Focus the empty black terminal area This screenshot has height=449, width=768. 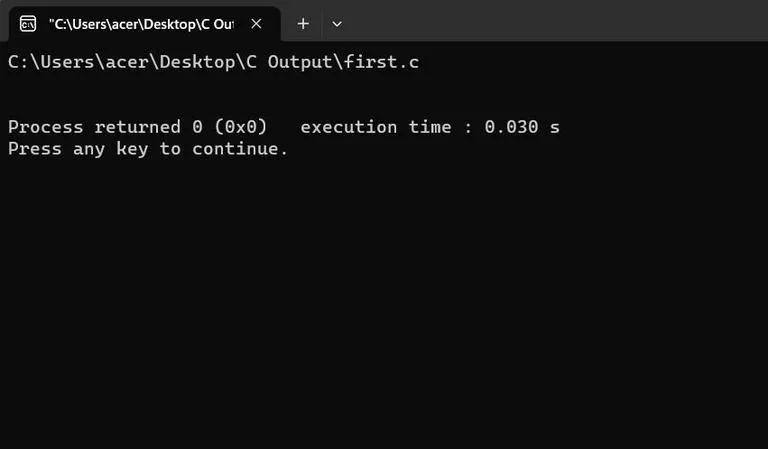tap(384, 300)
